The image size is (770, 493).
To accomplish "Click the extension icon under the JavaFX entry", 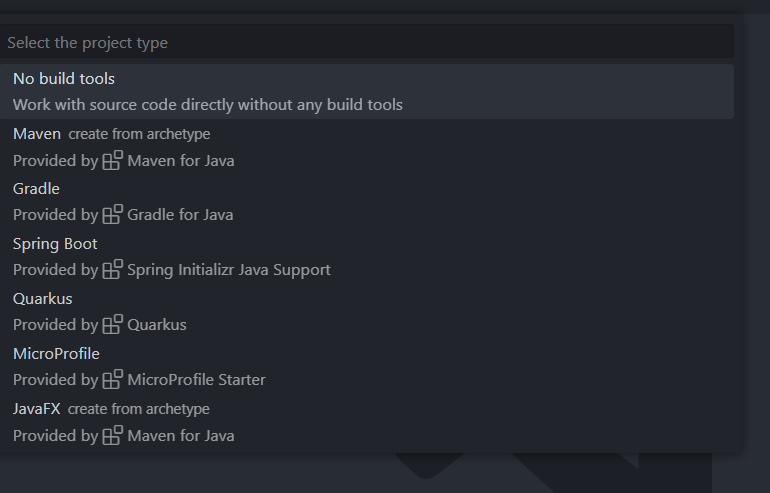I will [x=113, y=436].
